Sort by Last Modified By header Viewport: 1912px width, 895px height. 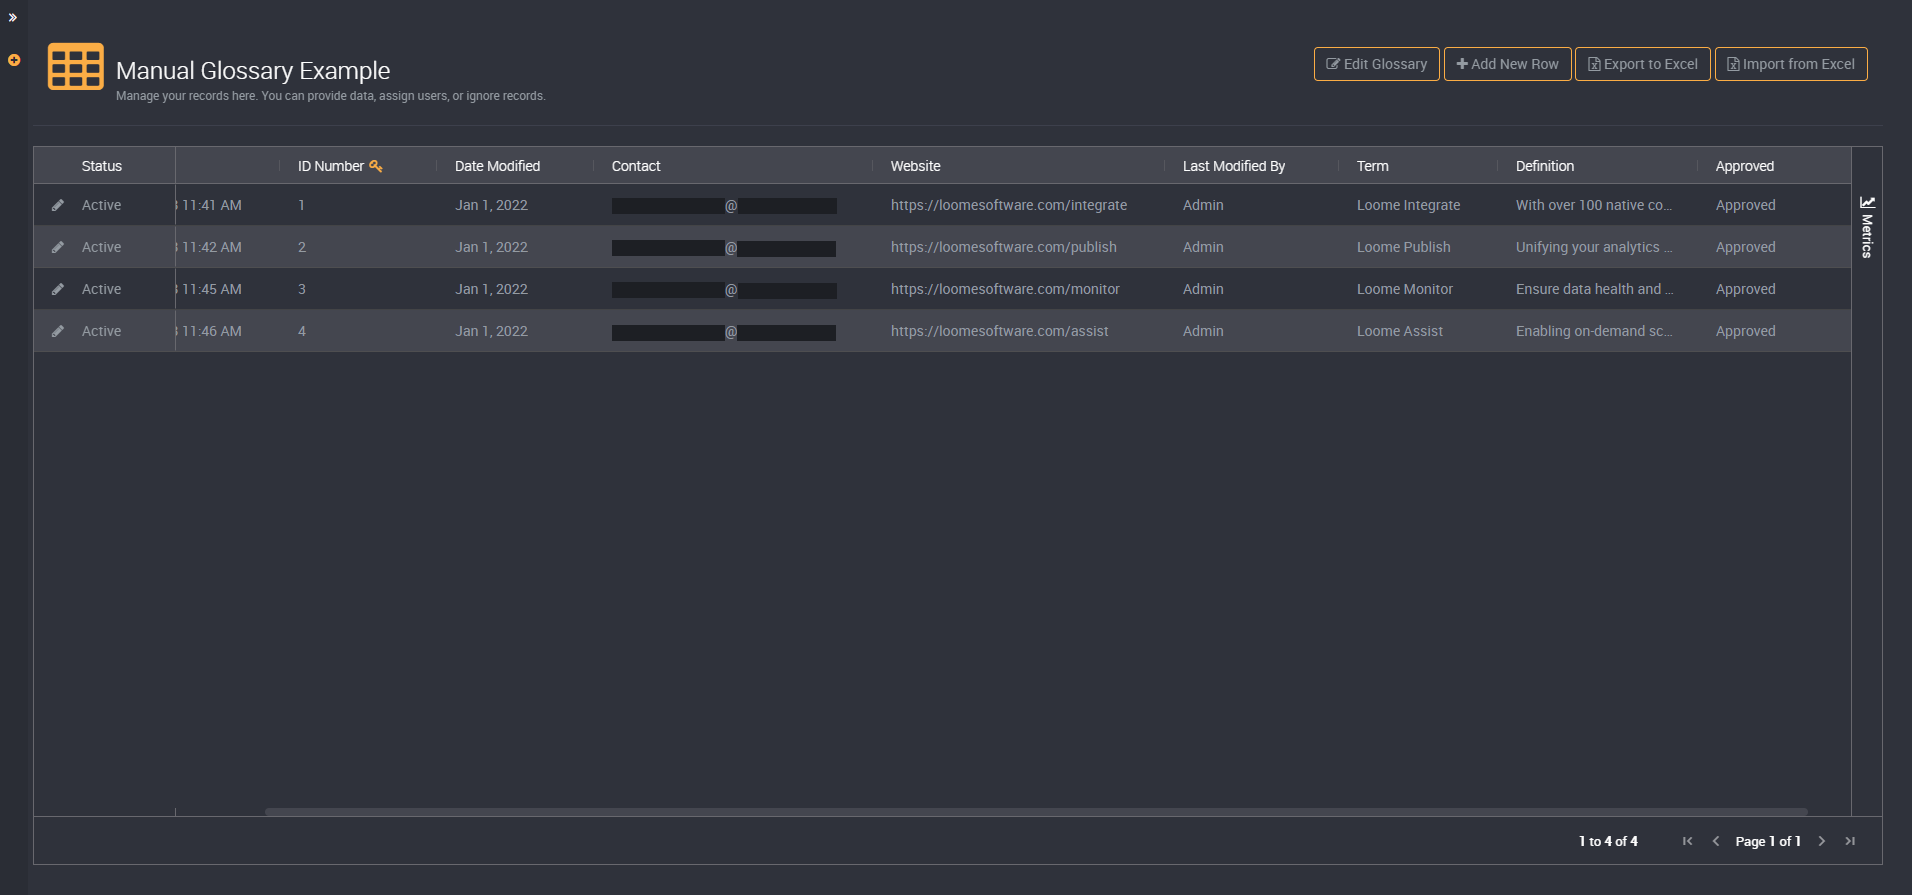tap(1234, 166)
